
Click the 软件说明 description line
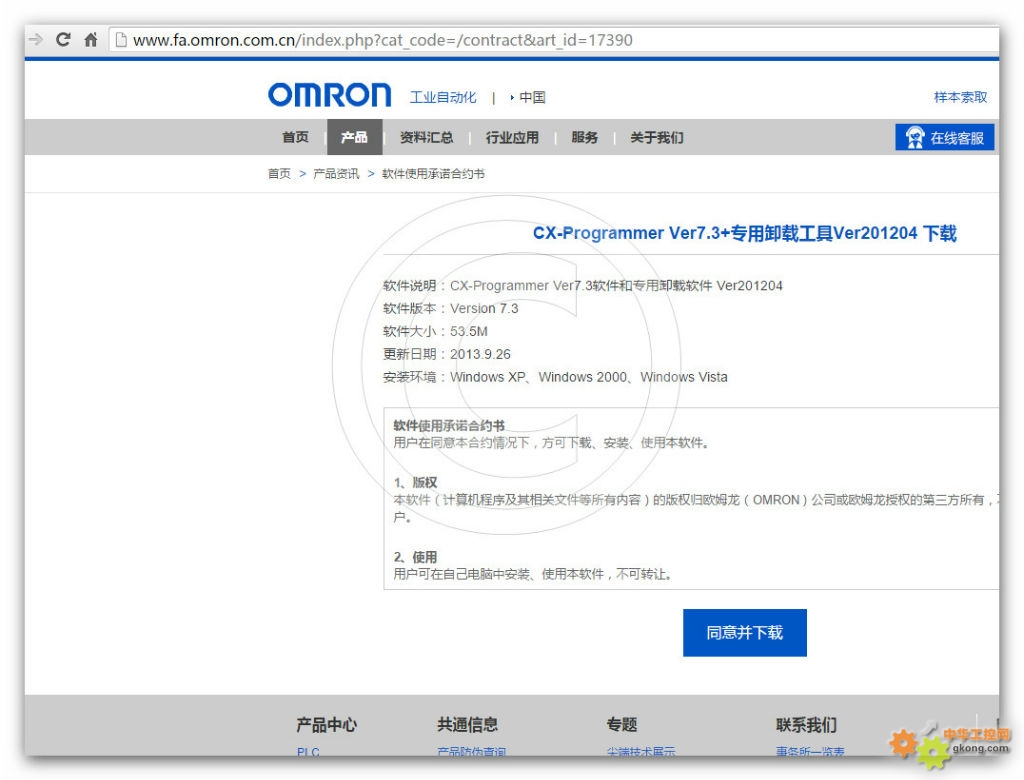583,285
